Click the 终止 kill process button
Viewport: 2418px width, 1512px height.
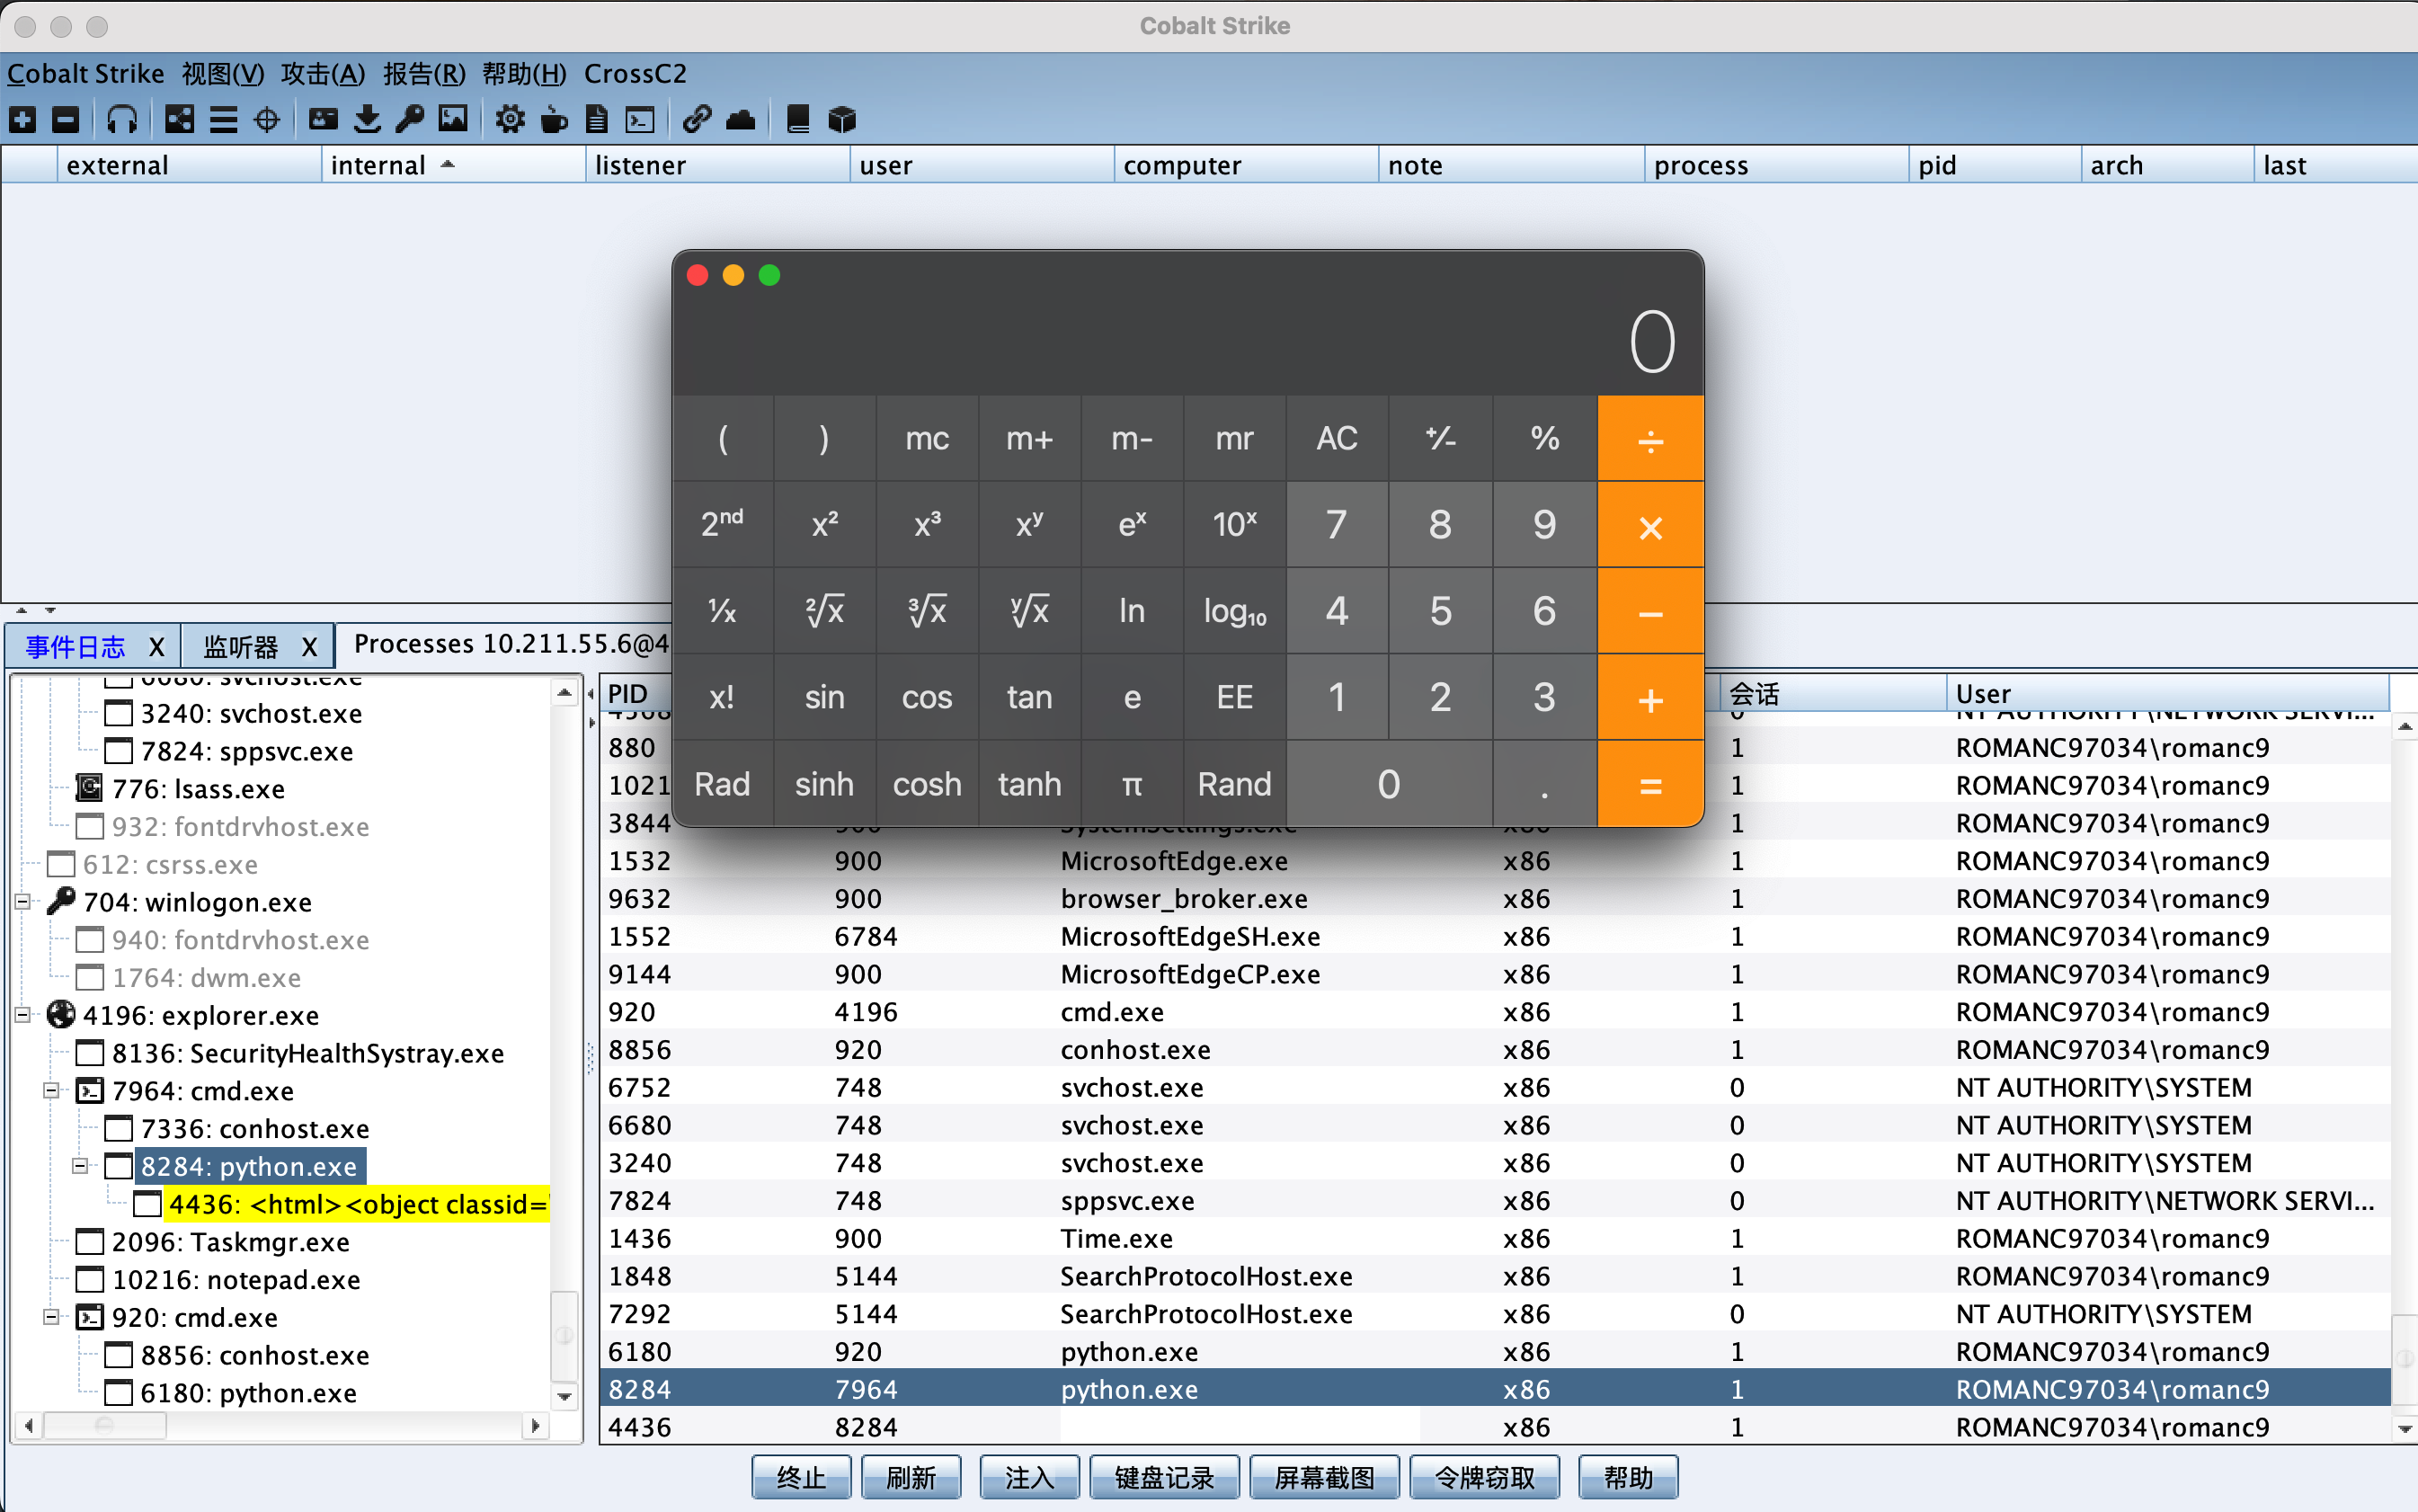801,1477
